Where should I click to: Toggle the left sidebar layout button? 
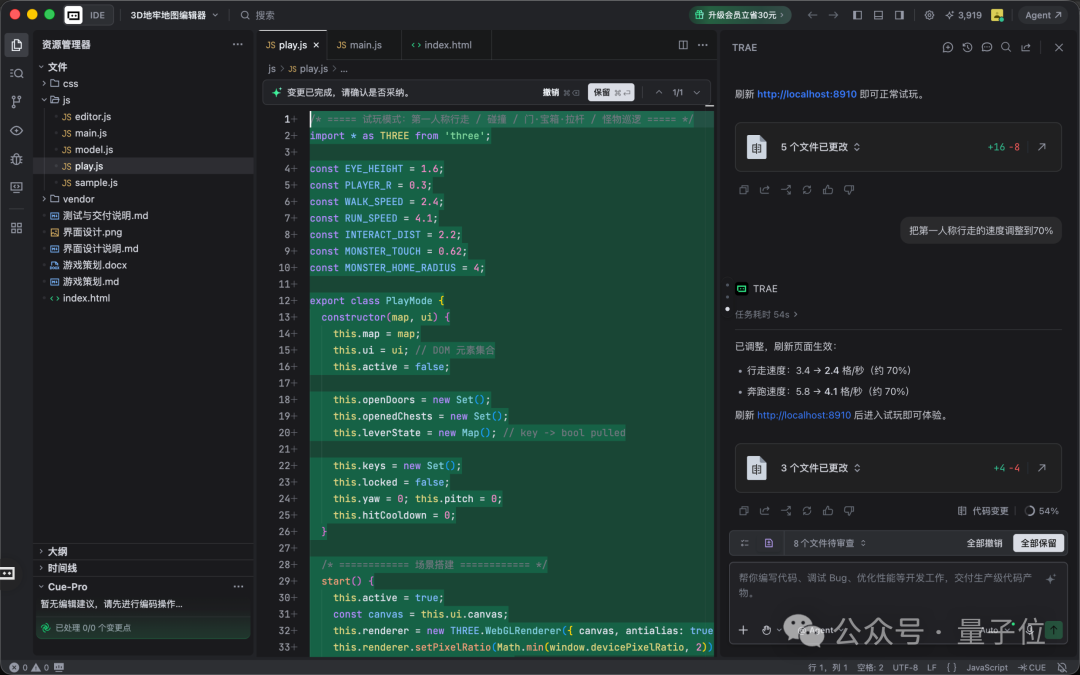(x=858, y=15)
